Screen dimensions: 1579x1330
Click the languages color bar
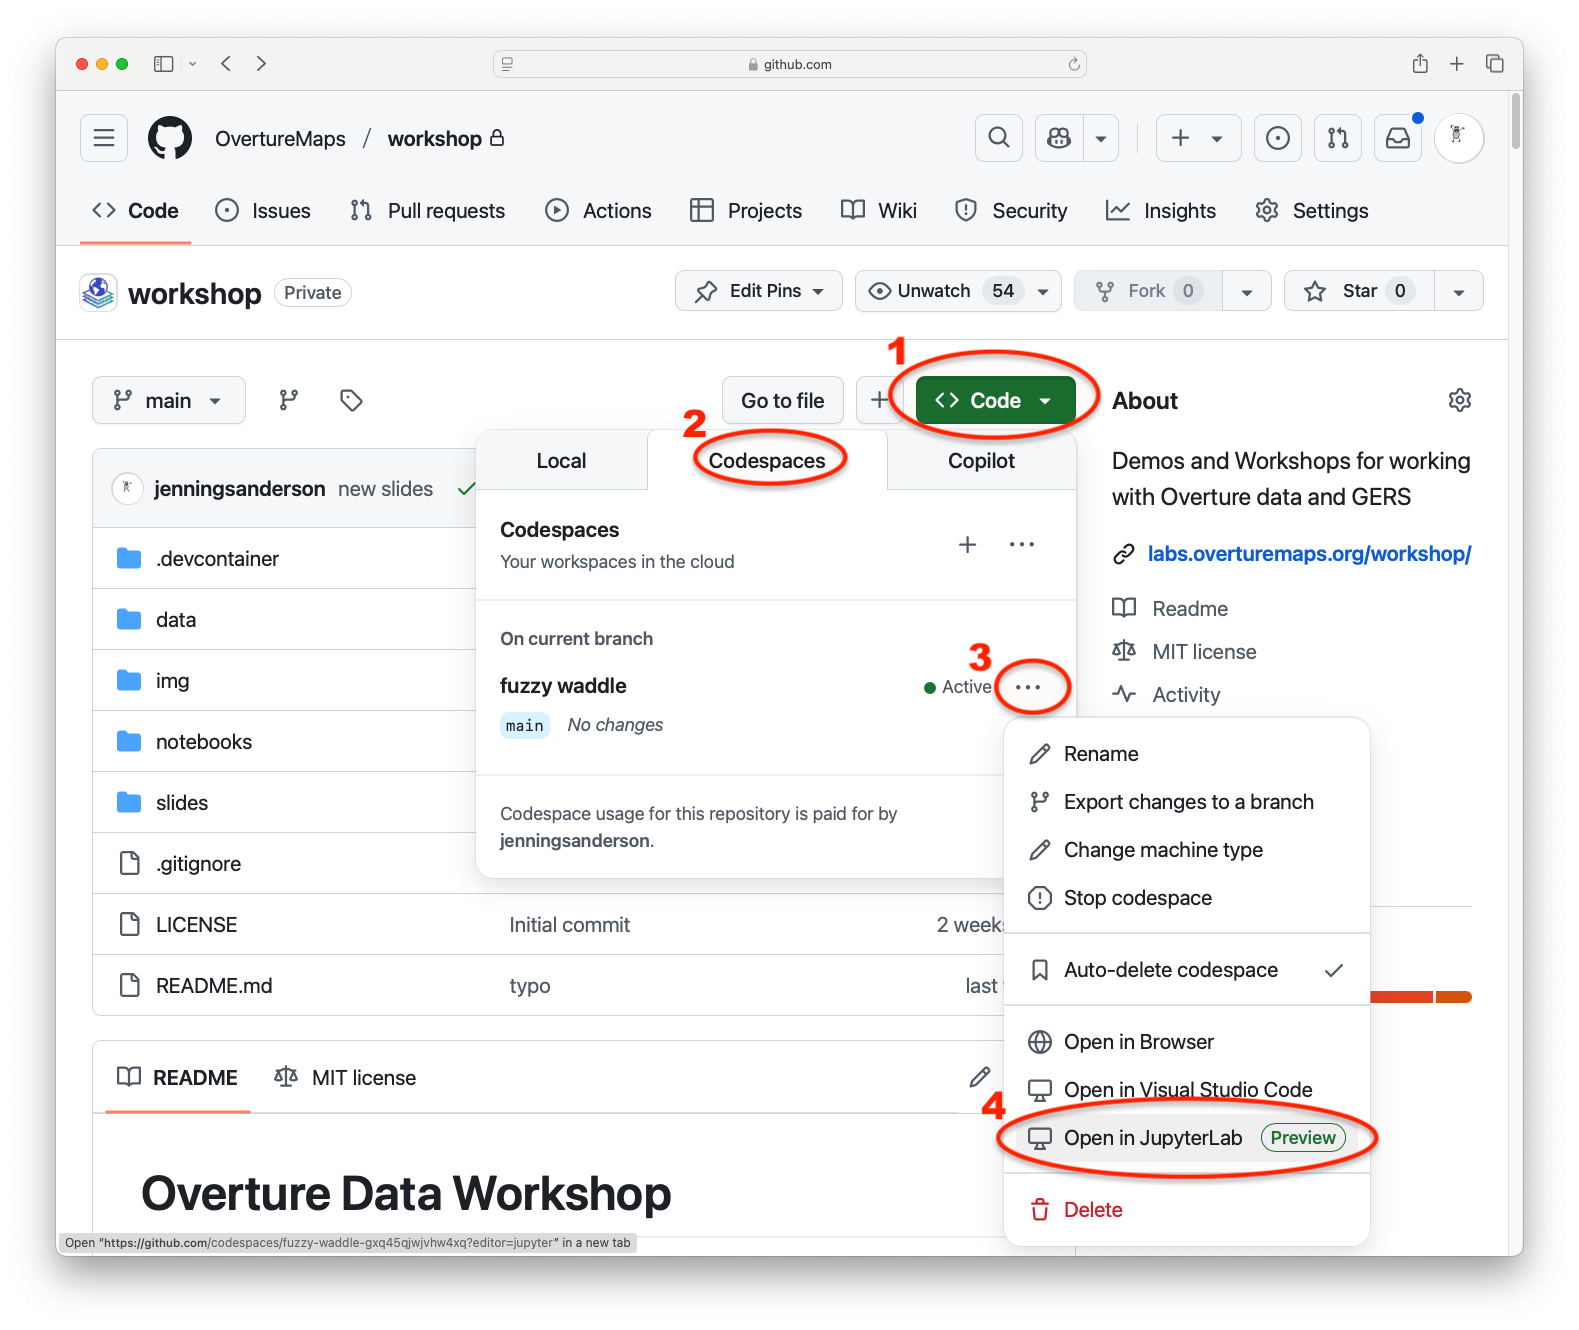tap(1420, 997)
